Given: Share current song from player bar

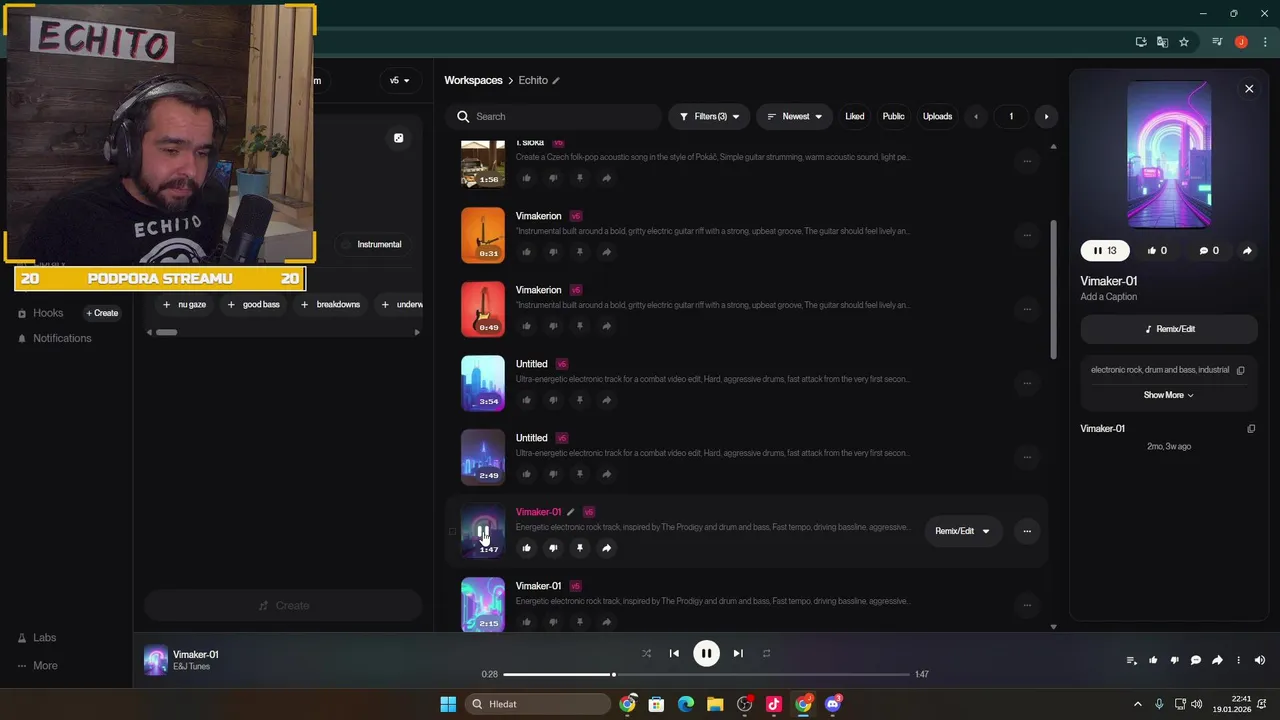Looking at the screenshot, I should coord(1217,660).
